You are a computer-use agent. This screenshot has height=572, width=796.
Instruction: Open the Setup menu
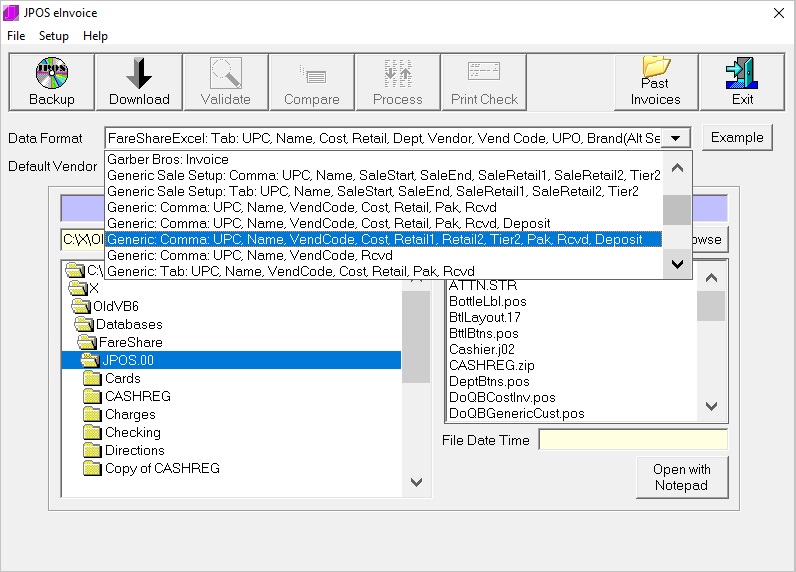53,36
